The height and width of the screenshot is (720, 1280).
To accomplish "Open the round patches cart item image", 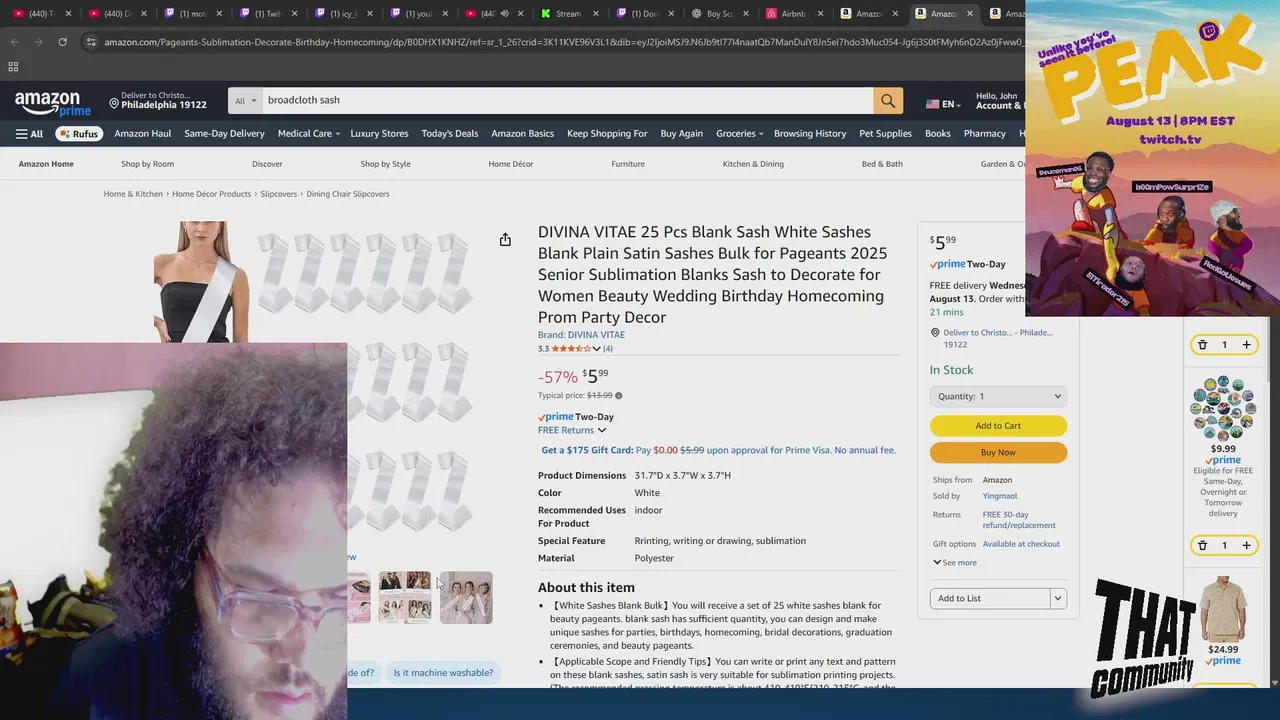I will [1224, 408].
